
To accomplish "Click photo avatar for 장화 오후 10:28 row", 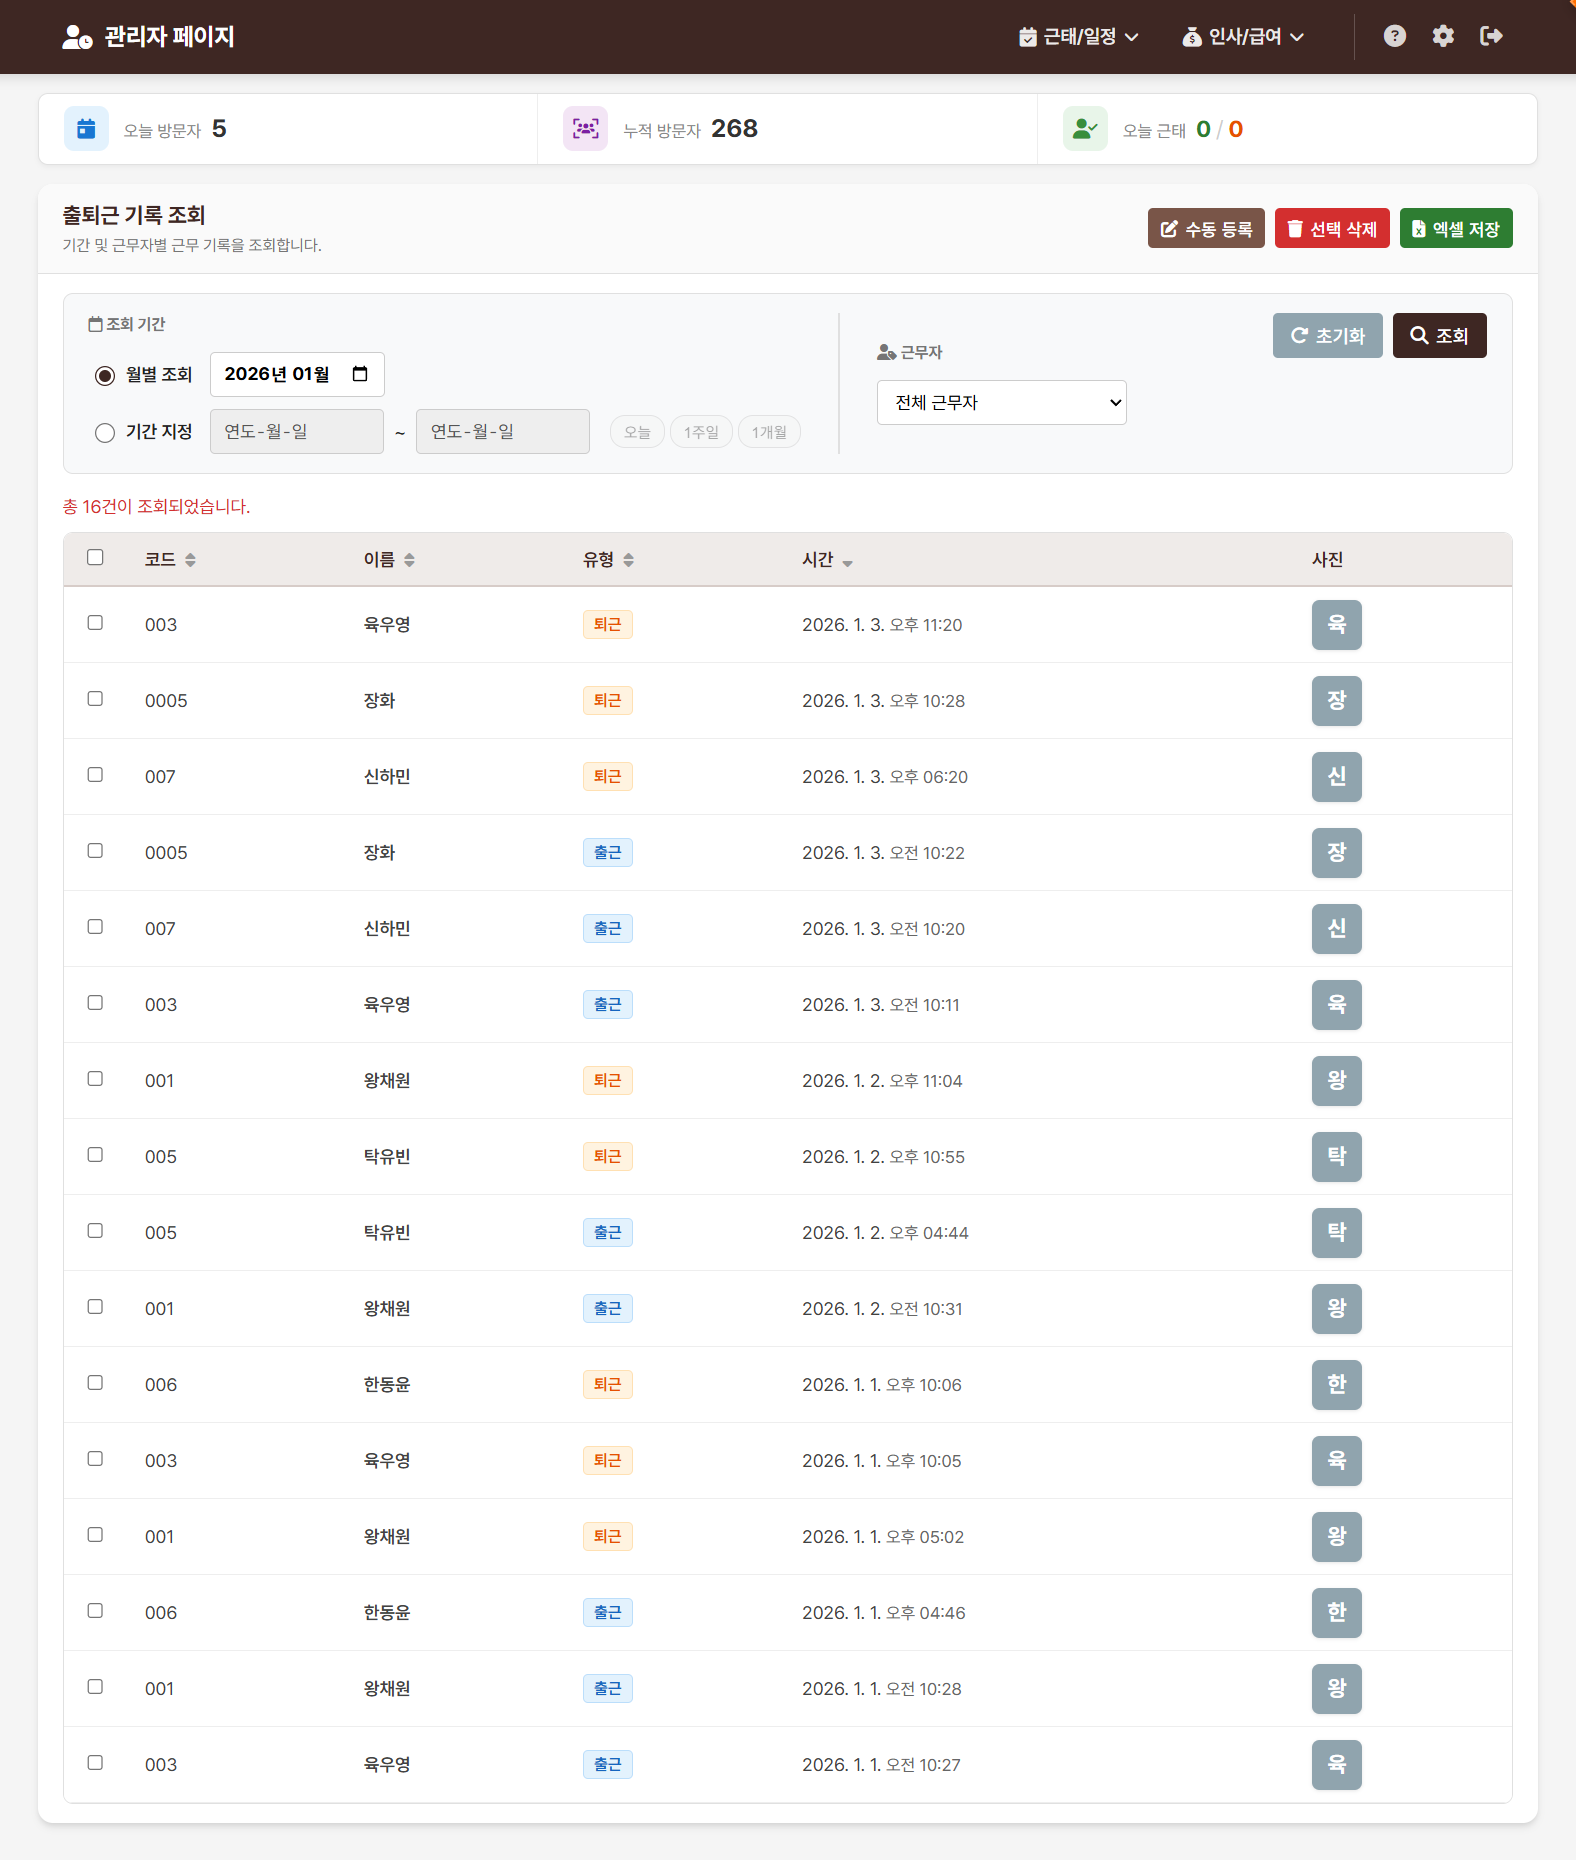I will (1337, 701).
